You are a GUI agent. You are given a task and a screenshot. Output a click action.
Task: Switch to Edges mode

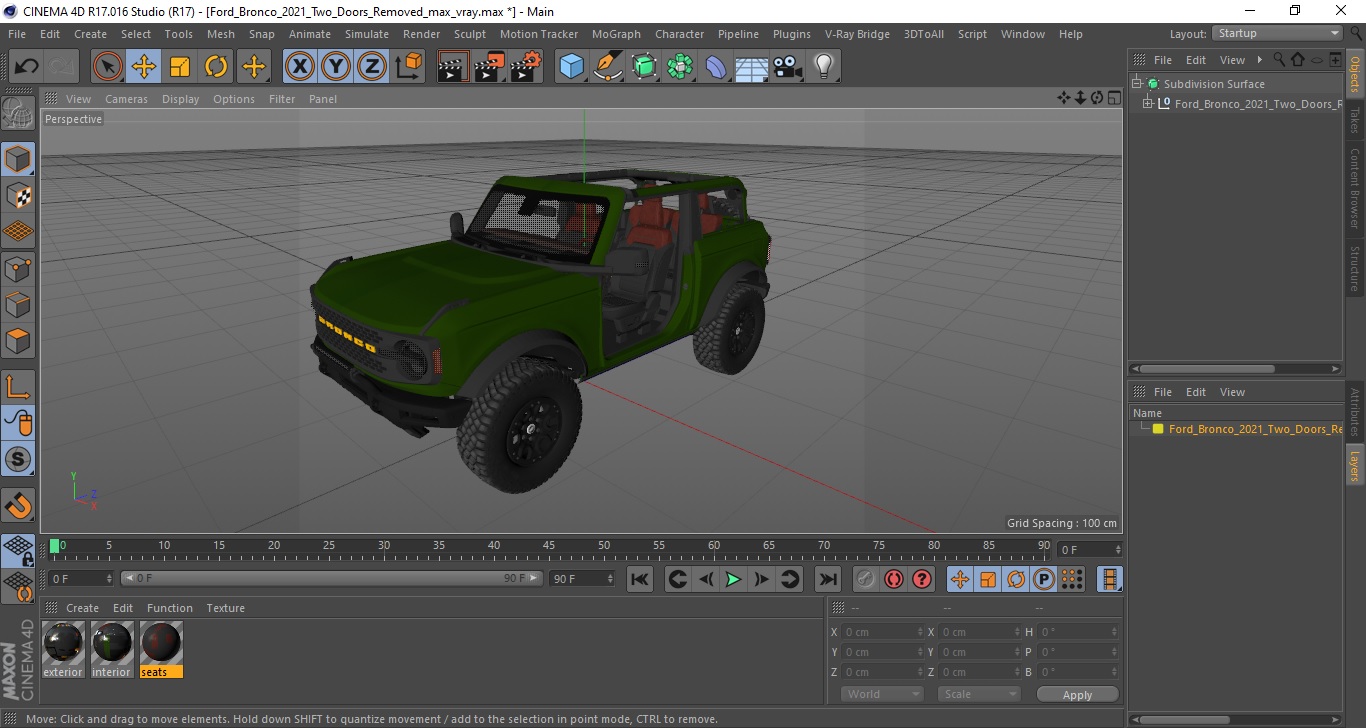(x=18, y=304)
